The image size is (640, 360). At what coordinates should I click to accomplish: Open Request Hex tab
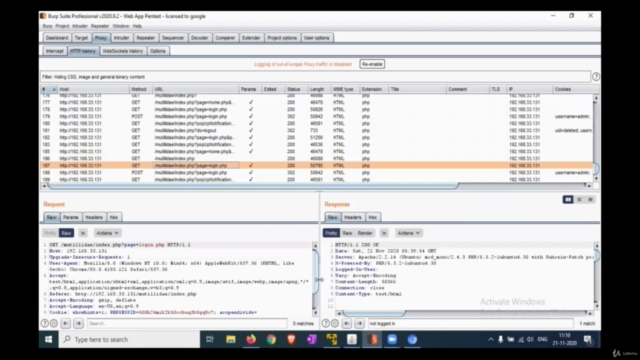(x=113, y=218)
